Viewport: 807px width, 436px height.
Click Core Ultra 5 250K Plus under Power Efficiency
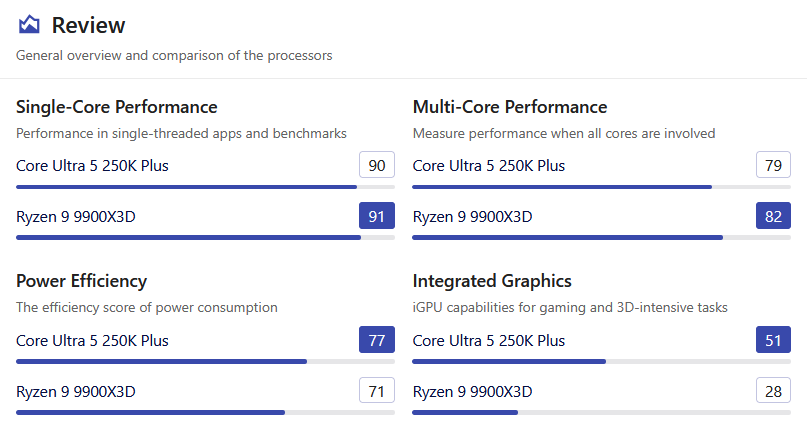[92, 341]
